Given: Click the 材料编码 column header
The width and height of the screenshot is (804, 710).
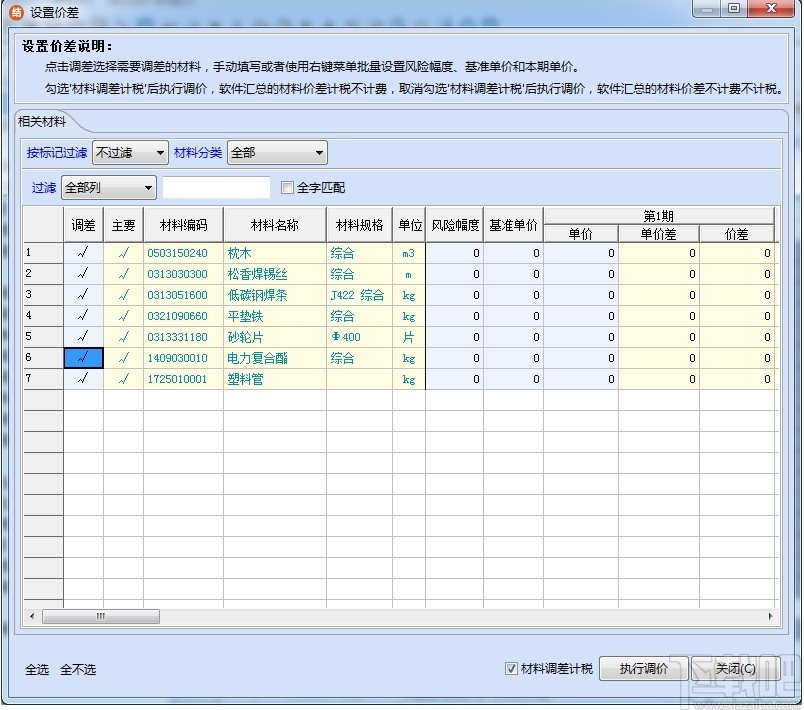Looking at the screenshot, I should [184, 225].
